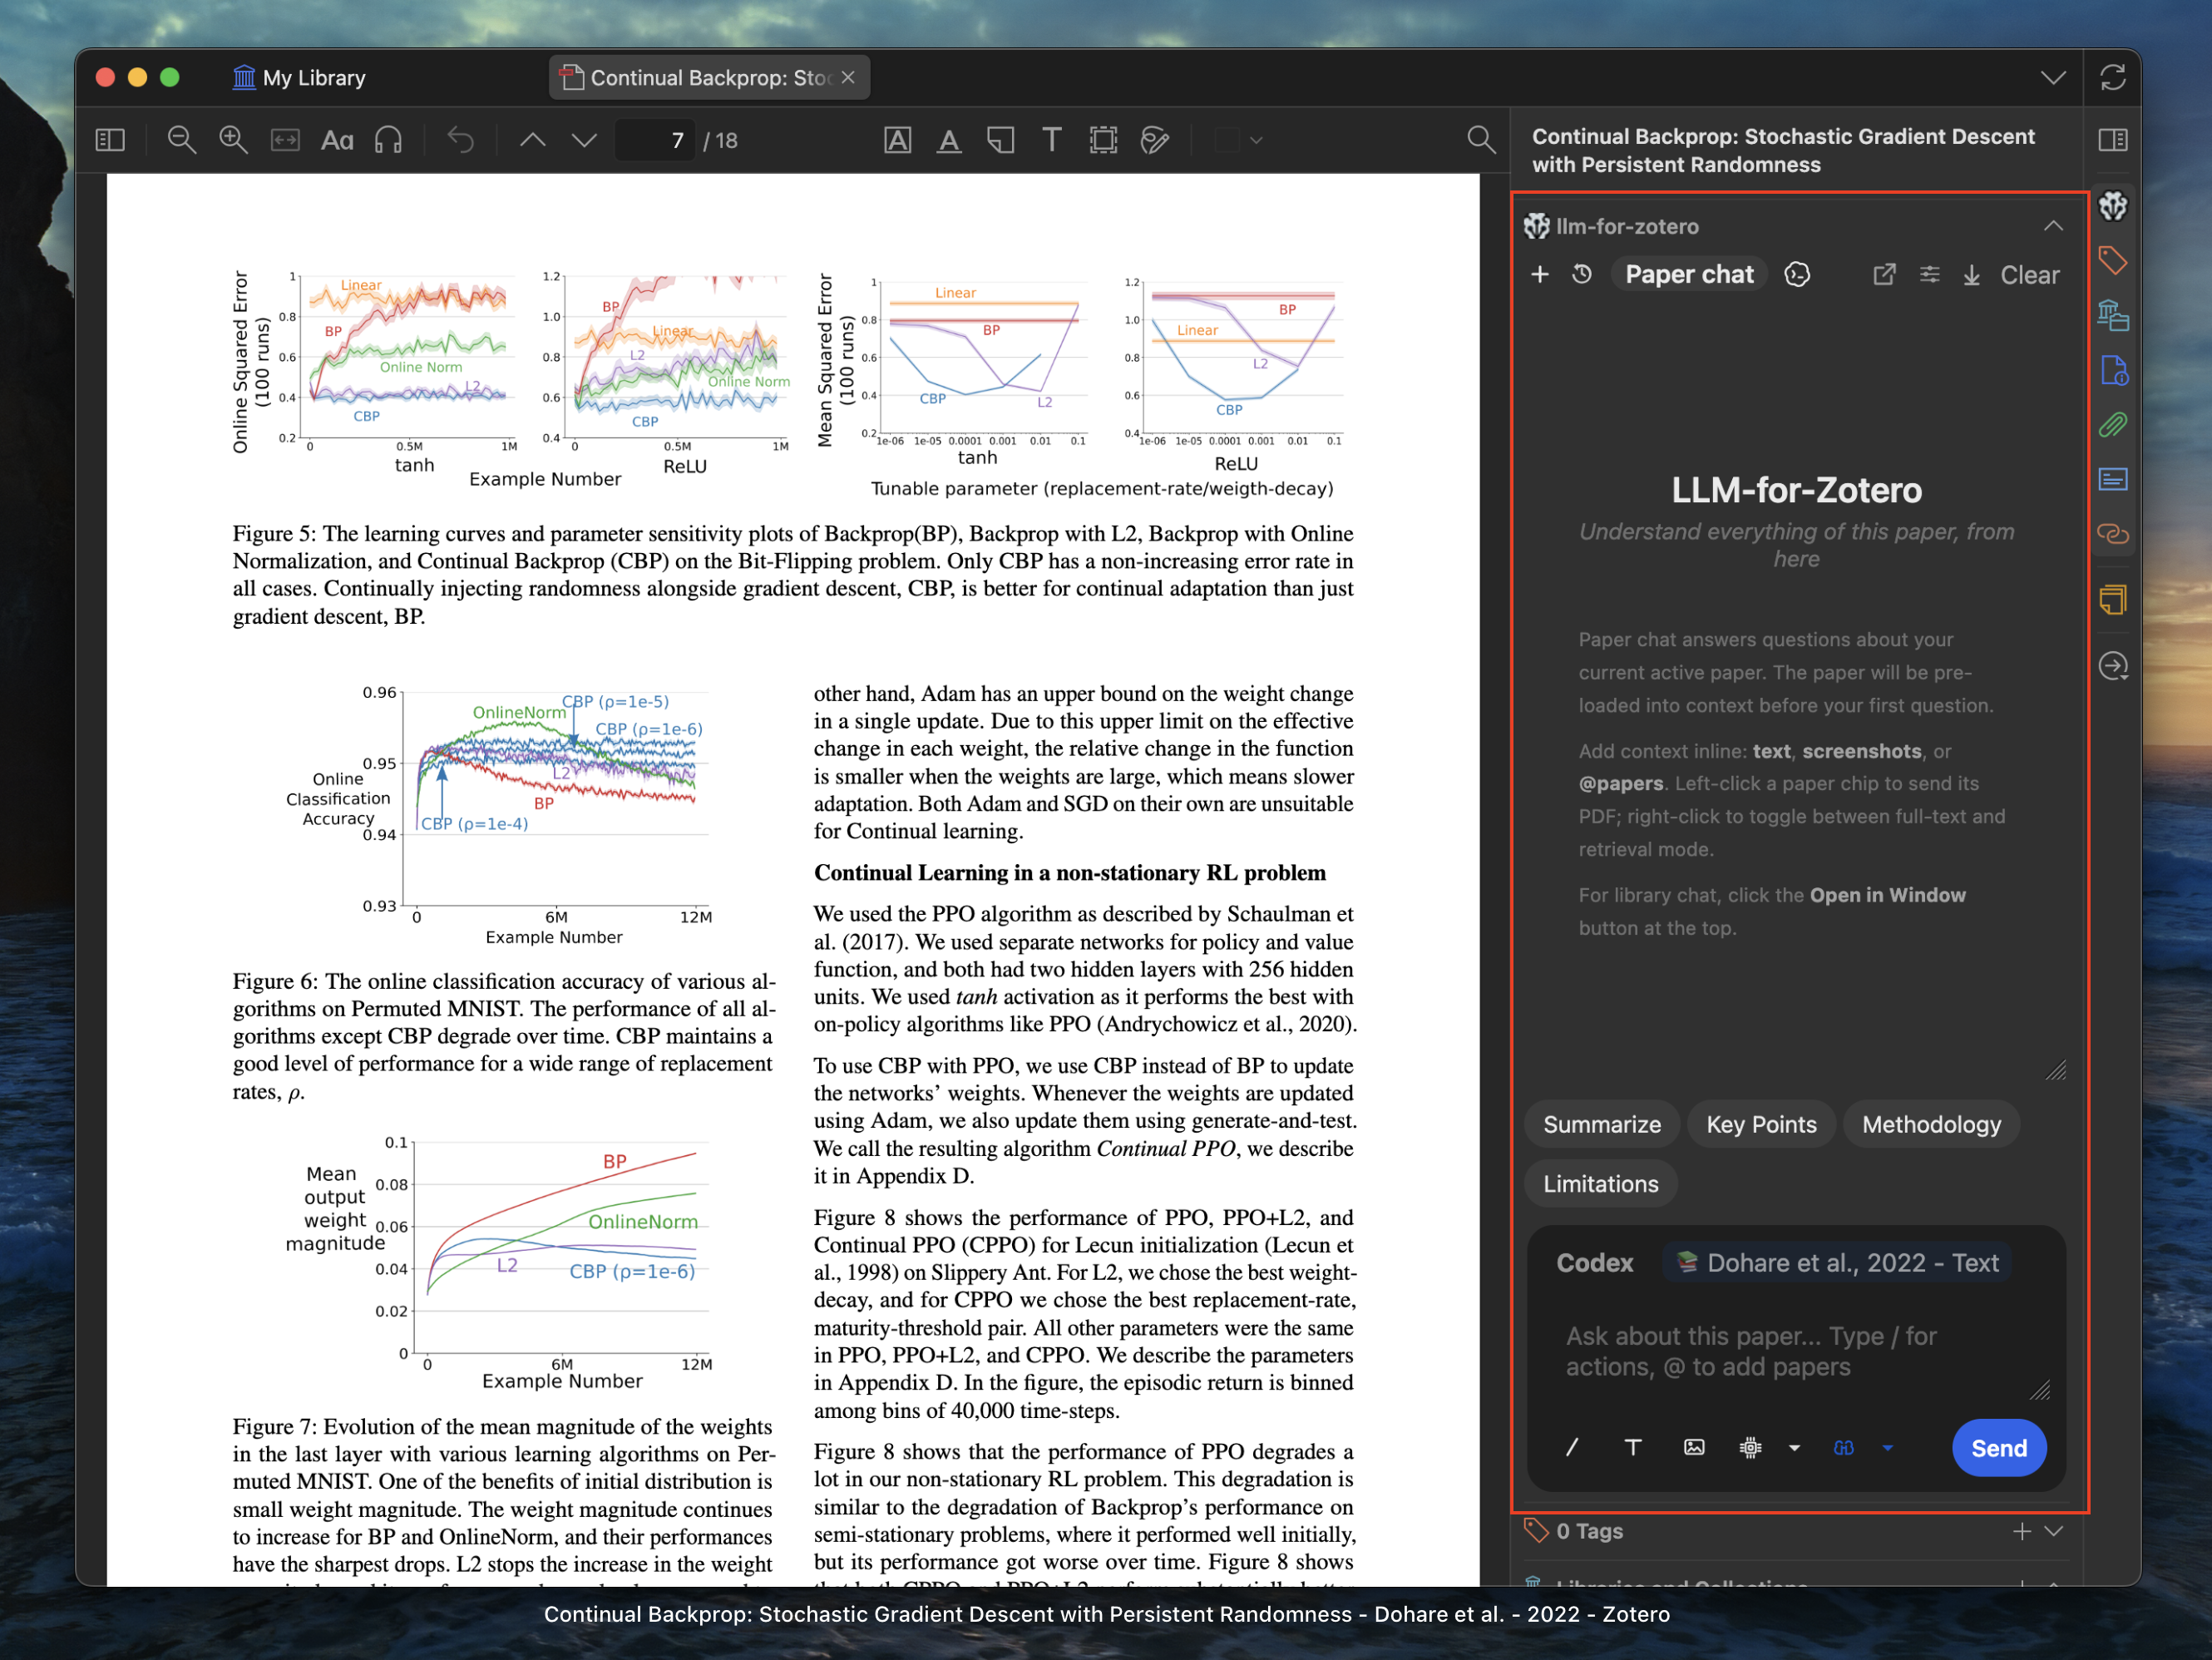Open the locate menu arrow icon
This screenshot has width=2212, height=1660.
2113,666
